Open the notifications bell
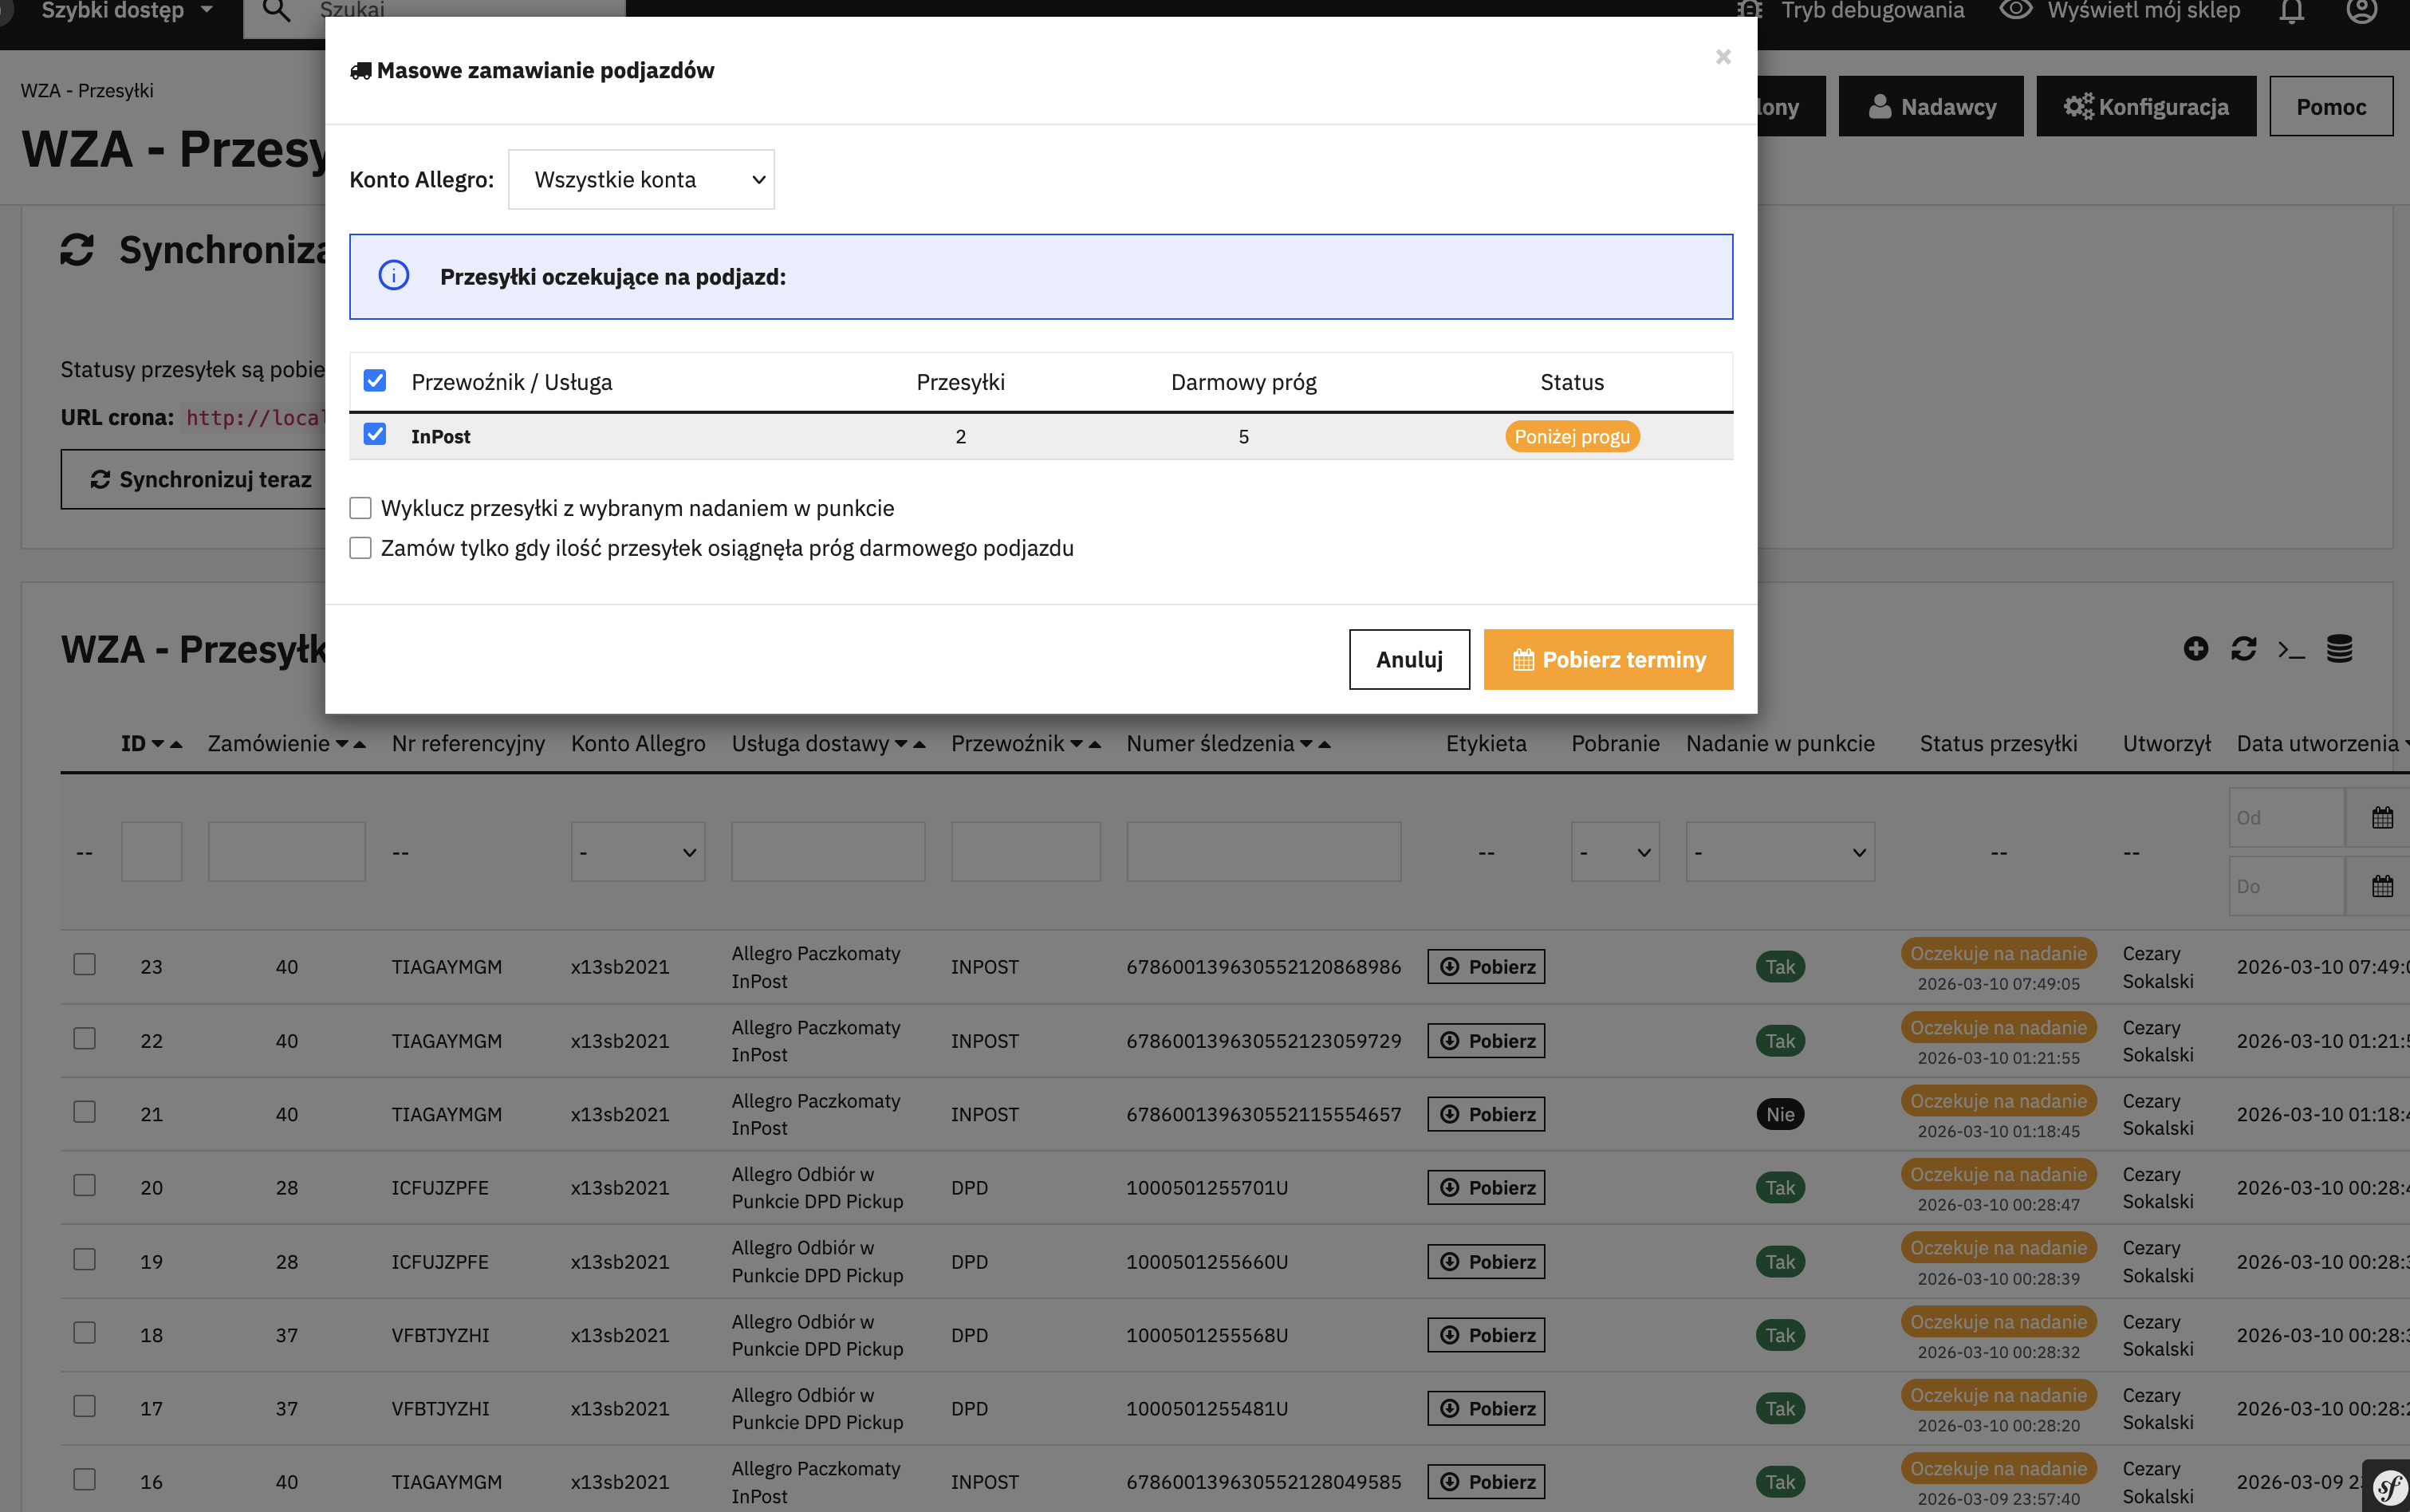The height and width of the screenshot is (1512, 2410). click(2291, 12)
